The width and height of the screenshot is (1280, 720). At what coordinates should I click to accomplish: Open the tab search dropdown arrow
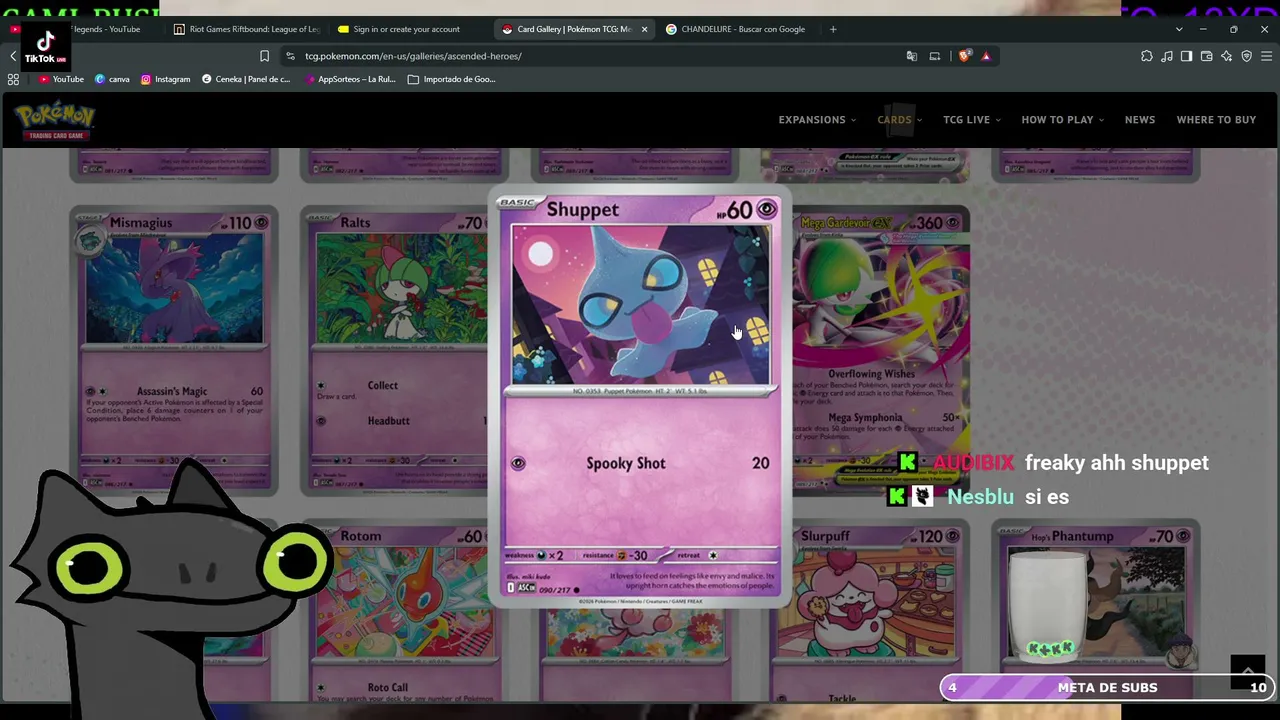coord(1179,29)
